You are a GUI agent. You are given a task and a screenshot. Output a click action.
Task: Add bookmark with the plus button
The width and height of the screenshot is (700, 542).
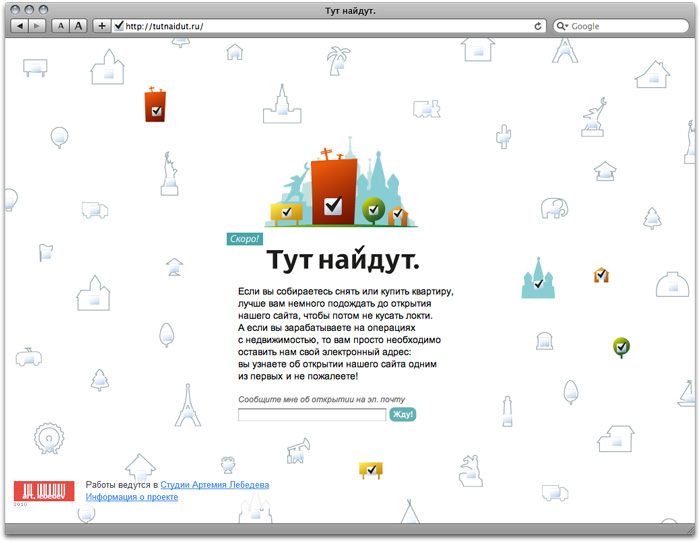pos(102,26)
